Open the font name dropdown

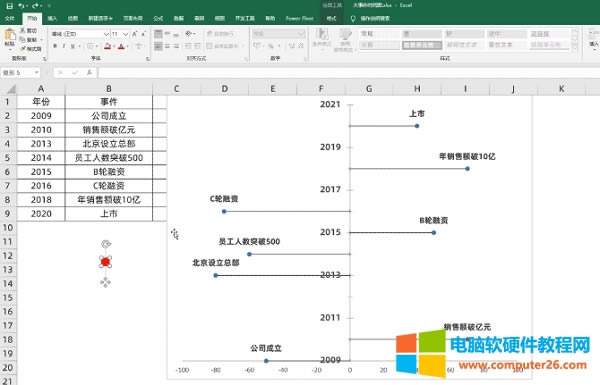pyautogui.click(x=106, y=34)
